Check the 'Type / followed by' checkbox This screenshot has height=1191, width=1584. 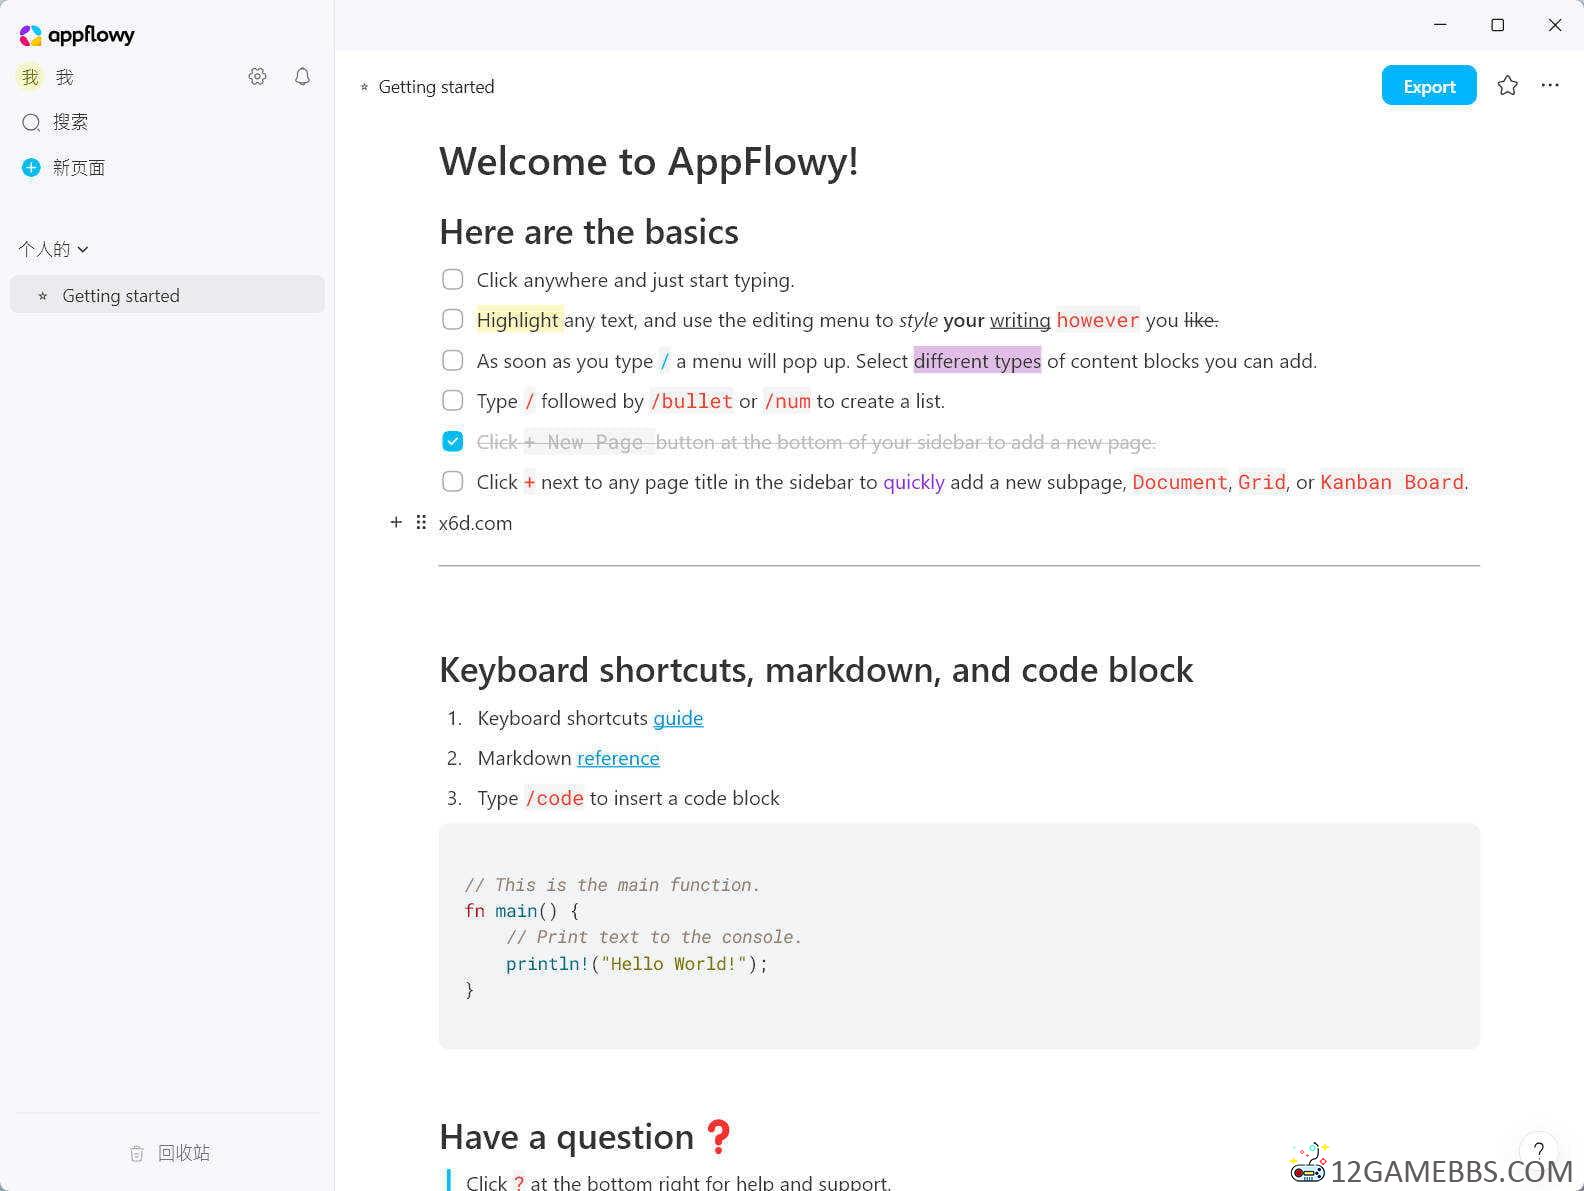453,400
